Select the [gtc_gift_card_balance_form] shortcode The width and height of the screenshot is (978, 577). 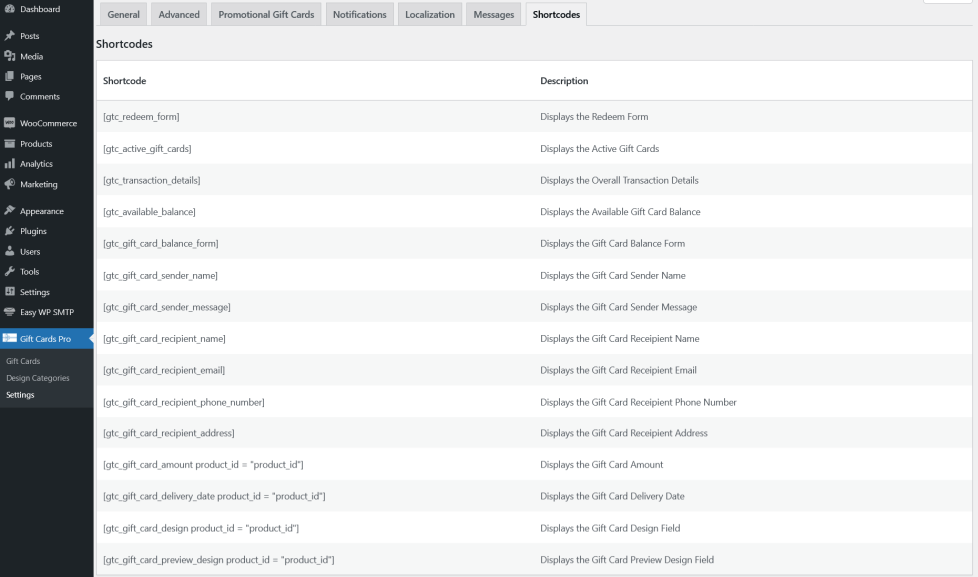(161, 243)
